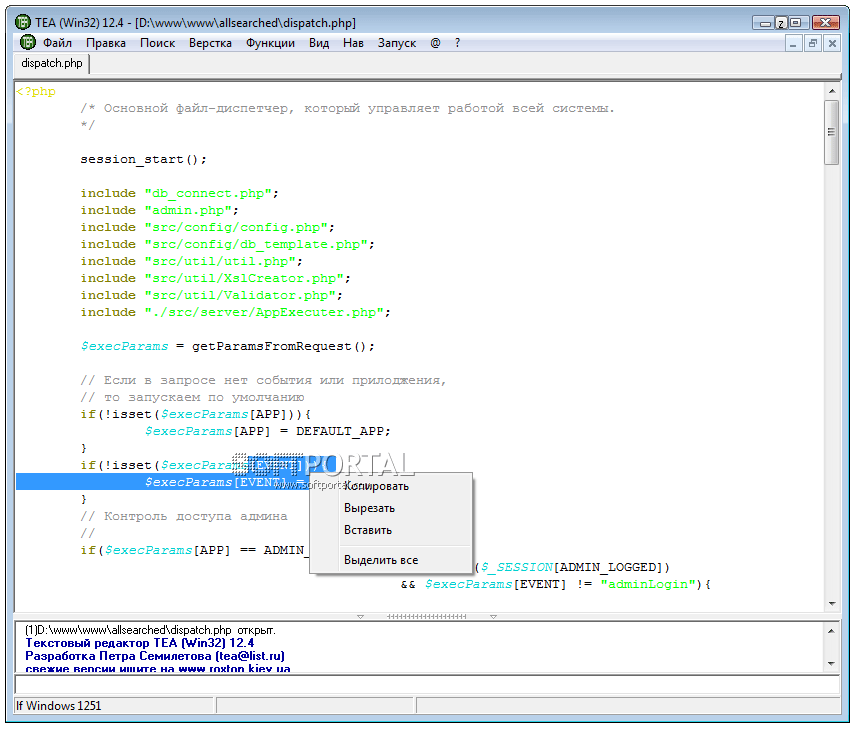
Task: Click the include "src/config/db_template.php" line
Action: 228,244
